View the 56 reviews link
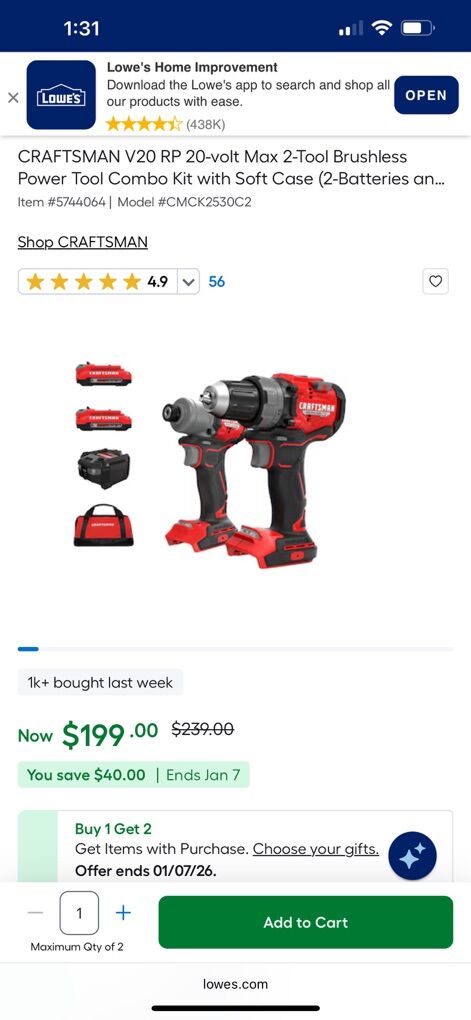Image resolution: width=471 pixels, height=1020 pixels. [217, 282]
